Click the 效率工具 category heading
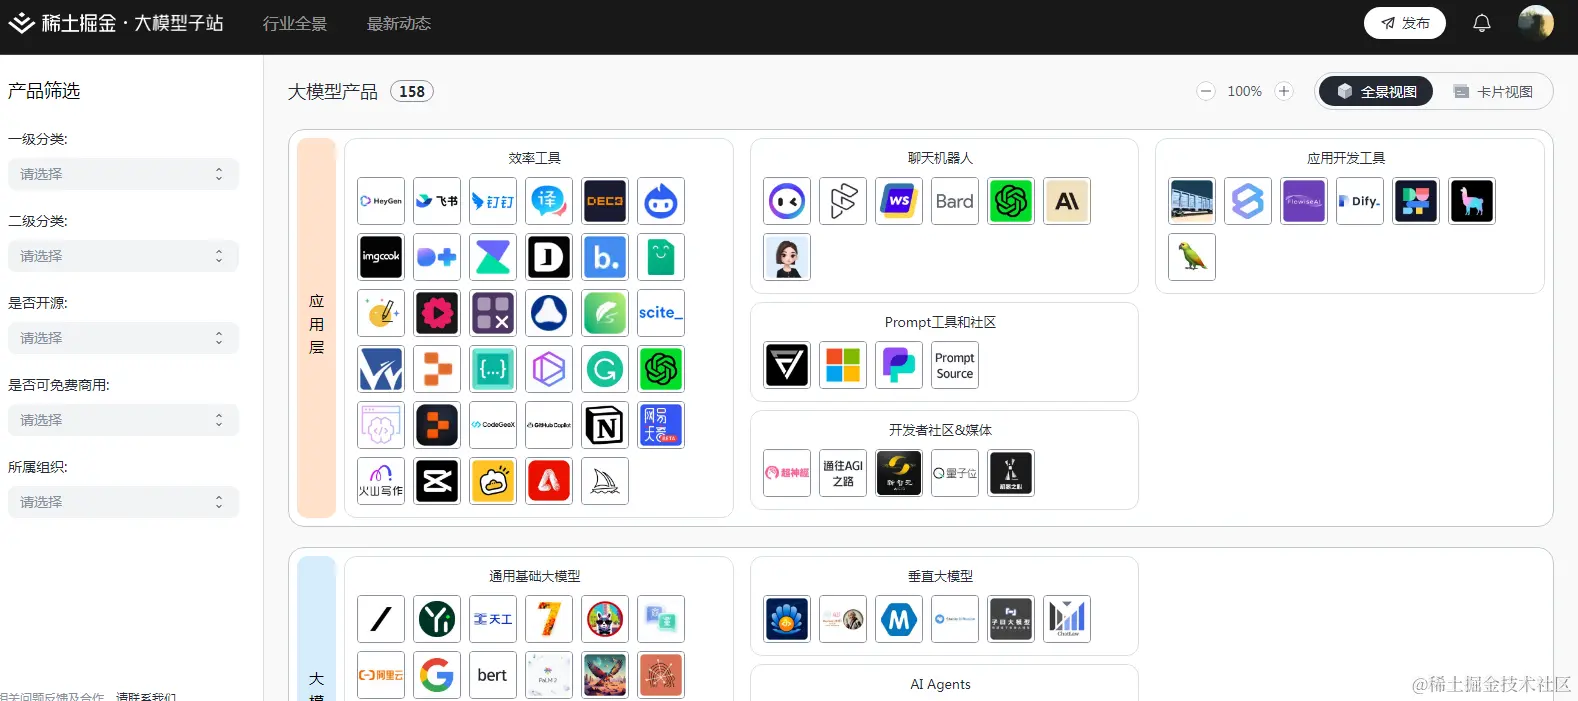This screenshot has height=701, width=1578. point(535,158)
